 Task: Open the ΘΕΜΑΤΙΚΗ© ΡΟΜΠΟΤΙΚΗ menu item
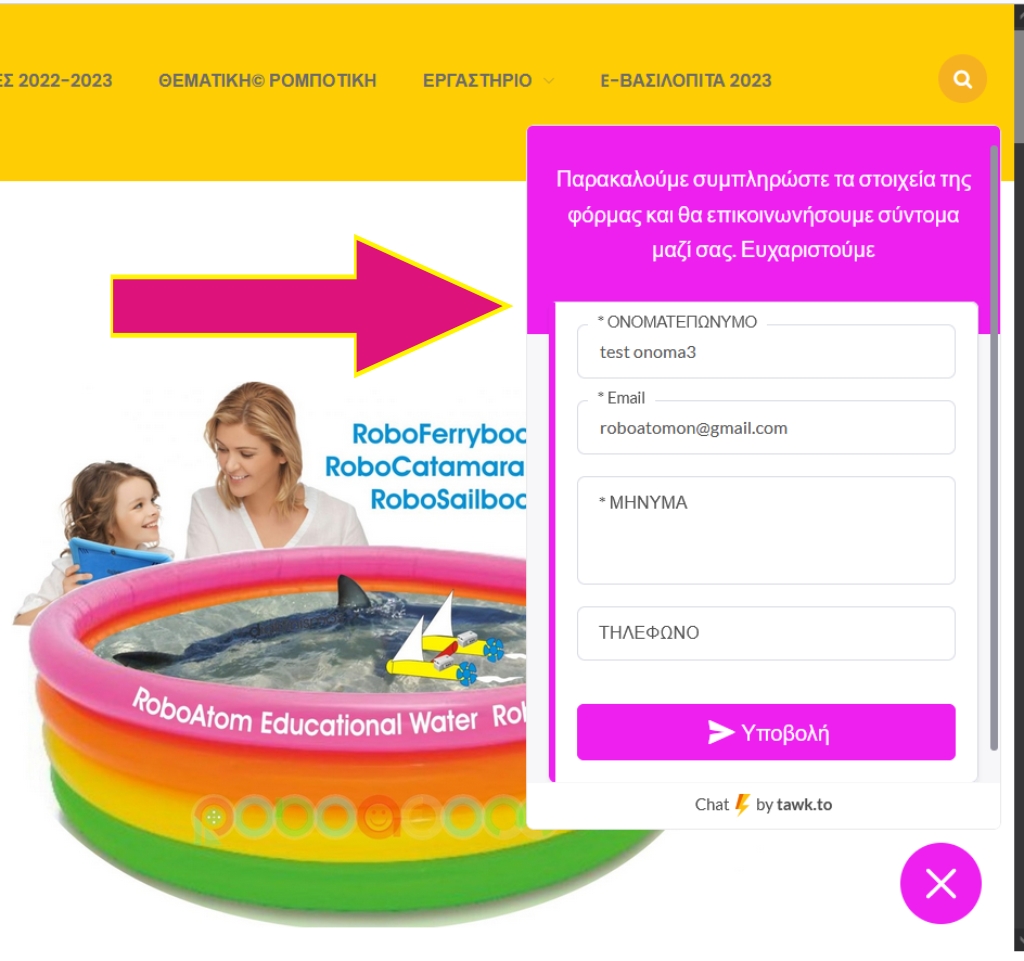pos(267,80)
